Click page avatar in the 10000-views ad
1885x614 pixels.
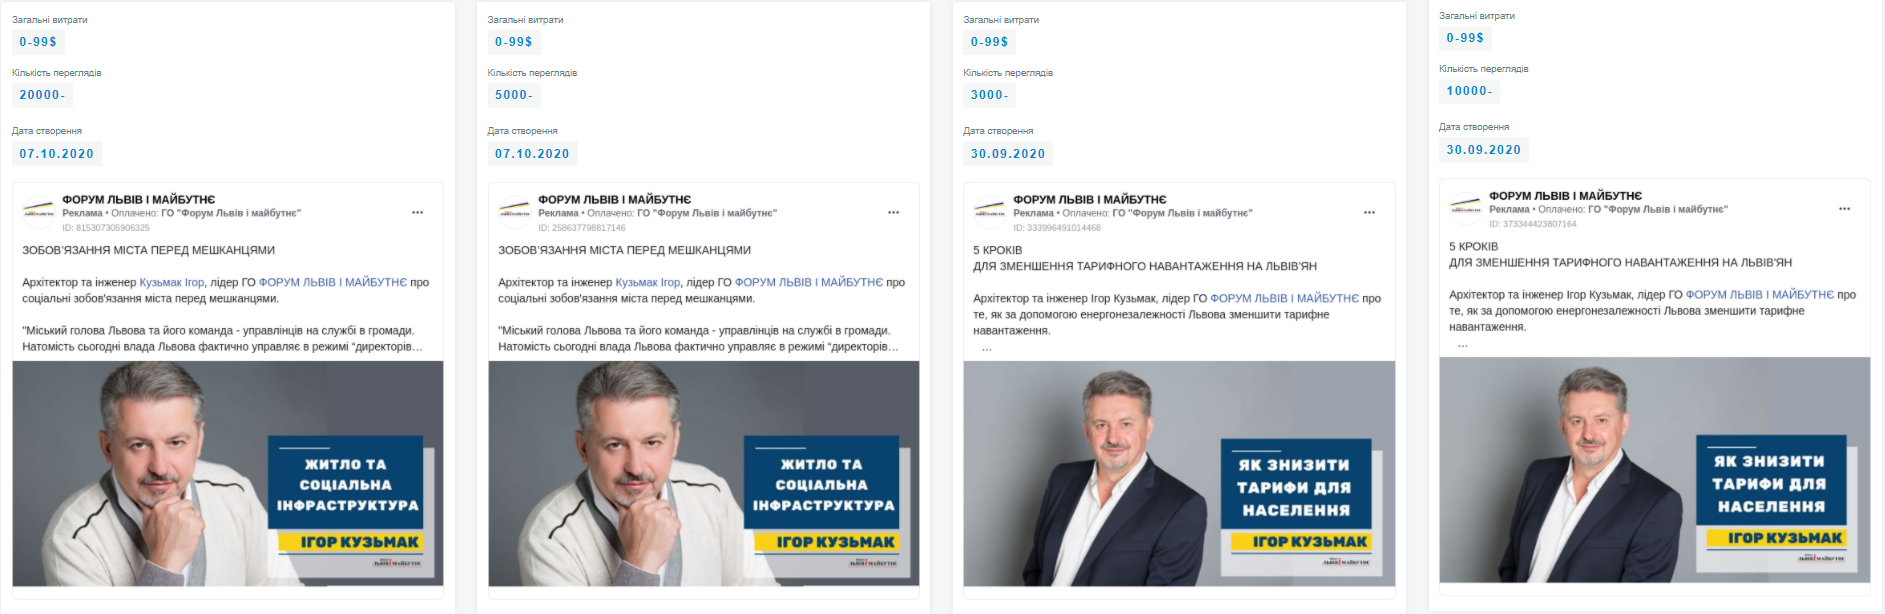(x=1466, y=207)
